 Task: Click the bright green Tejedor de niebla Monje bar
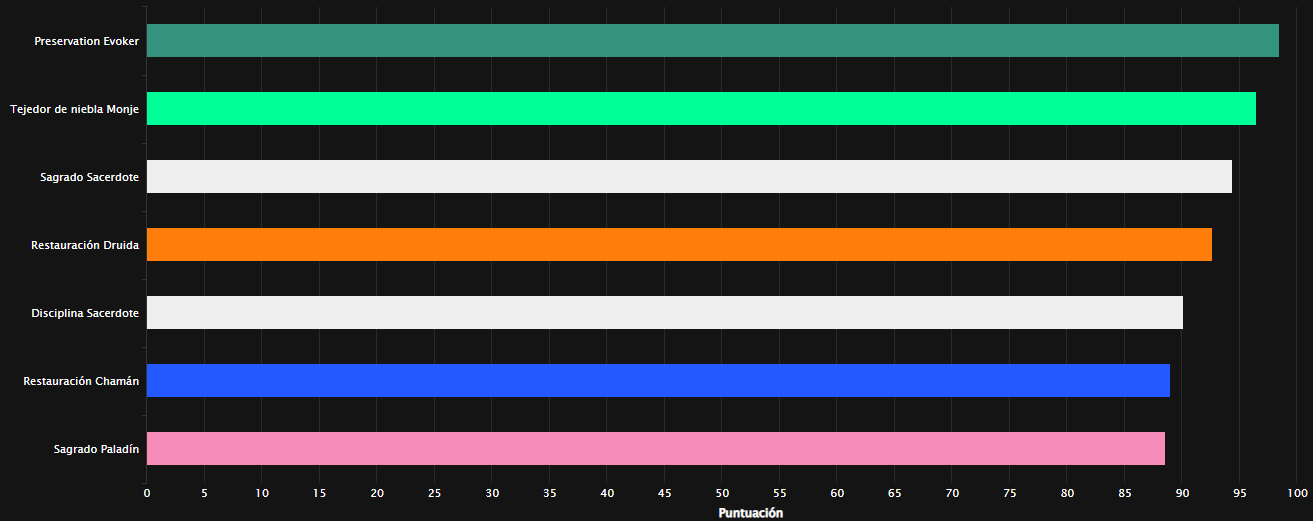pos(700,109)
